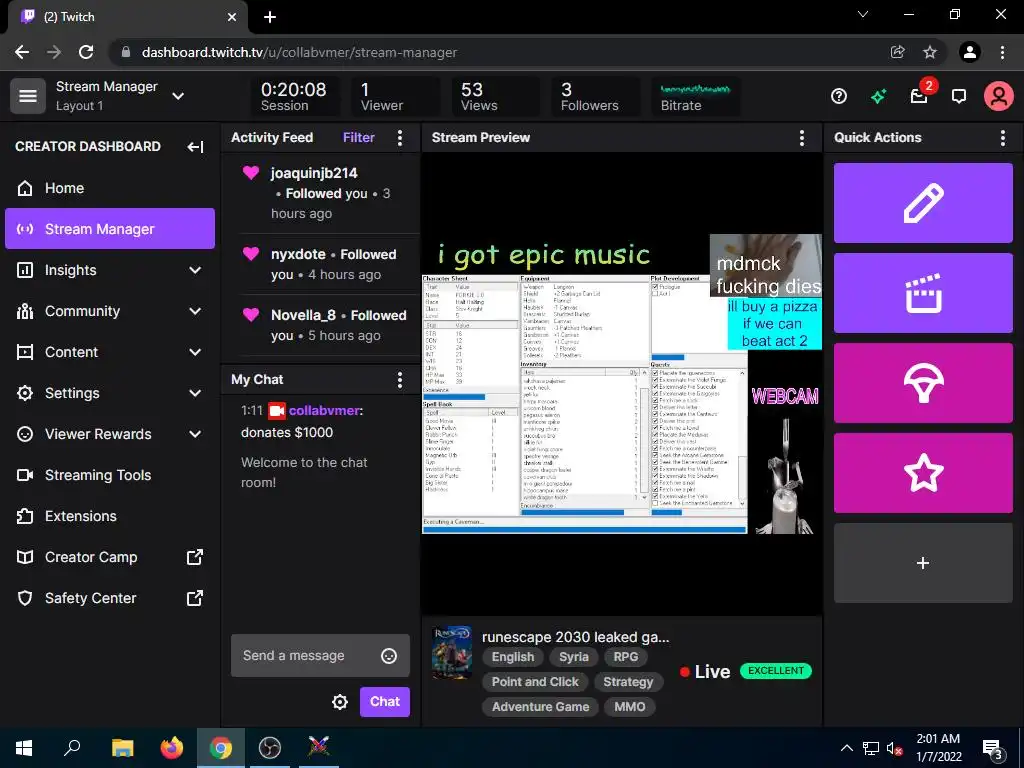Click joaquinjb214 in the Activity Feed
The width and height of the screenshot is (1024, 768).
314,173
